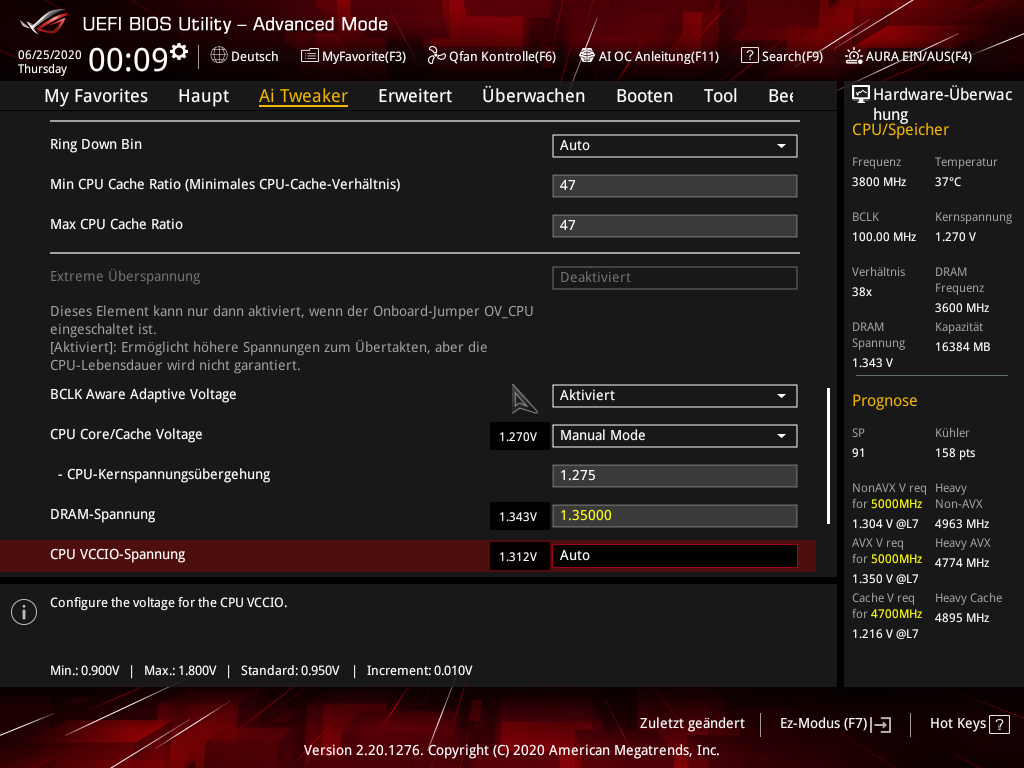
Task: Expand CPU Core/Cache Voltage mode dropdown
Action: point(675,436)
